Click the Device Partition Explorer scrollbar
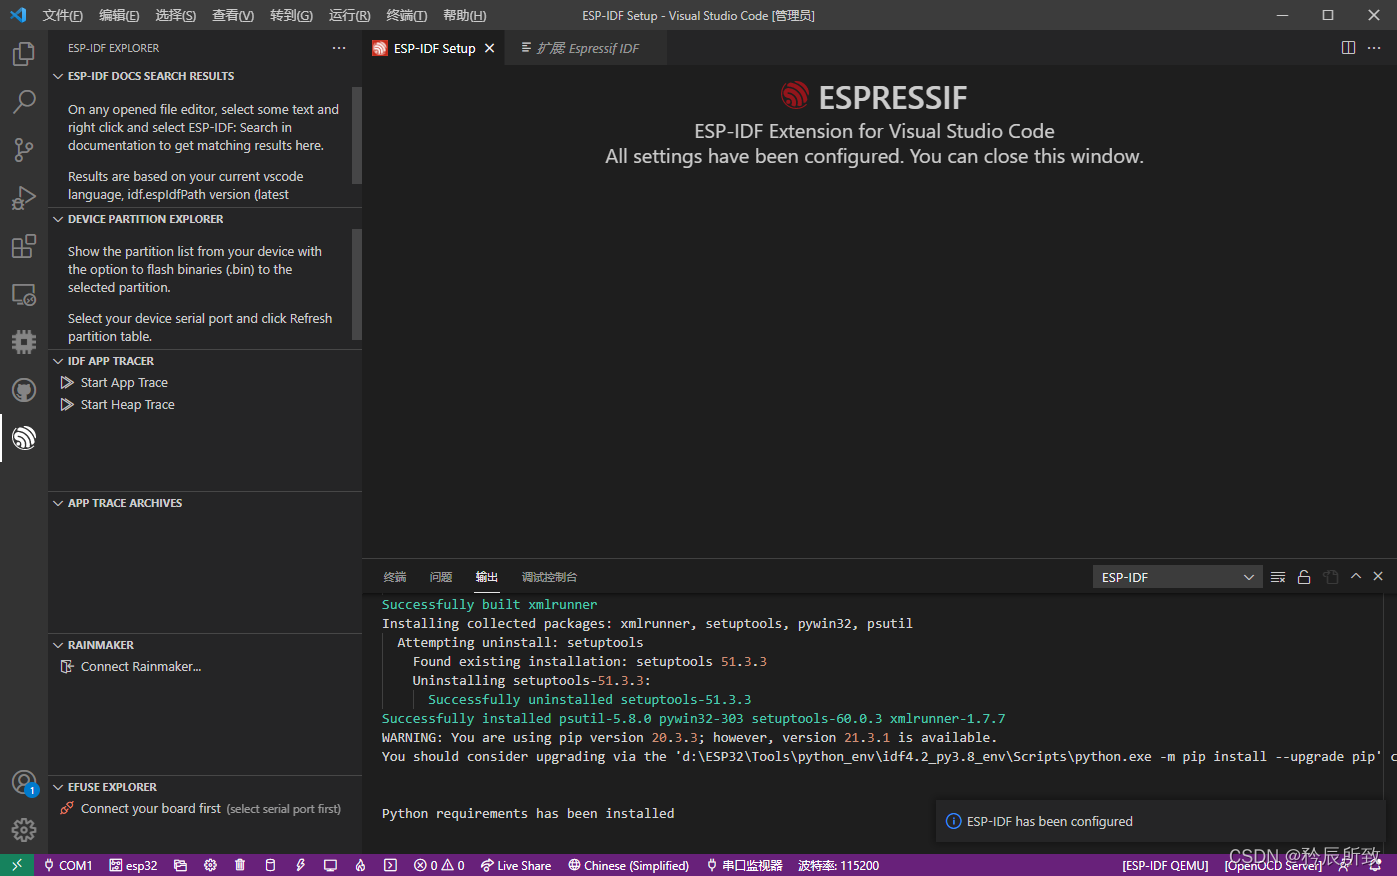Viewport: 1397px width, 876px height. tap(357, 284)
